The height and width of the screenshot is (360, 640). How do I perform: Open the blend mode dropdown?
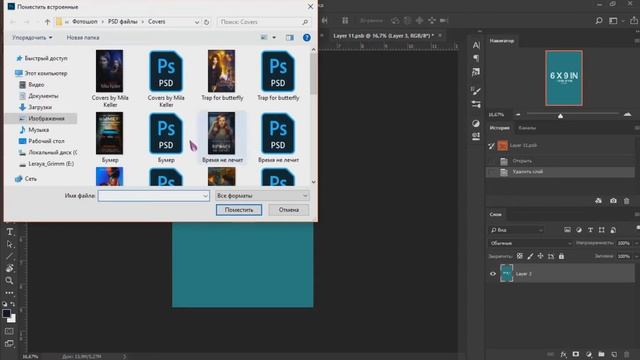(x=531, y=243)
